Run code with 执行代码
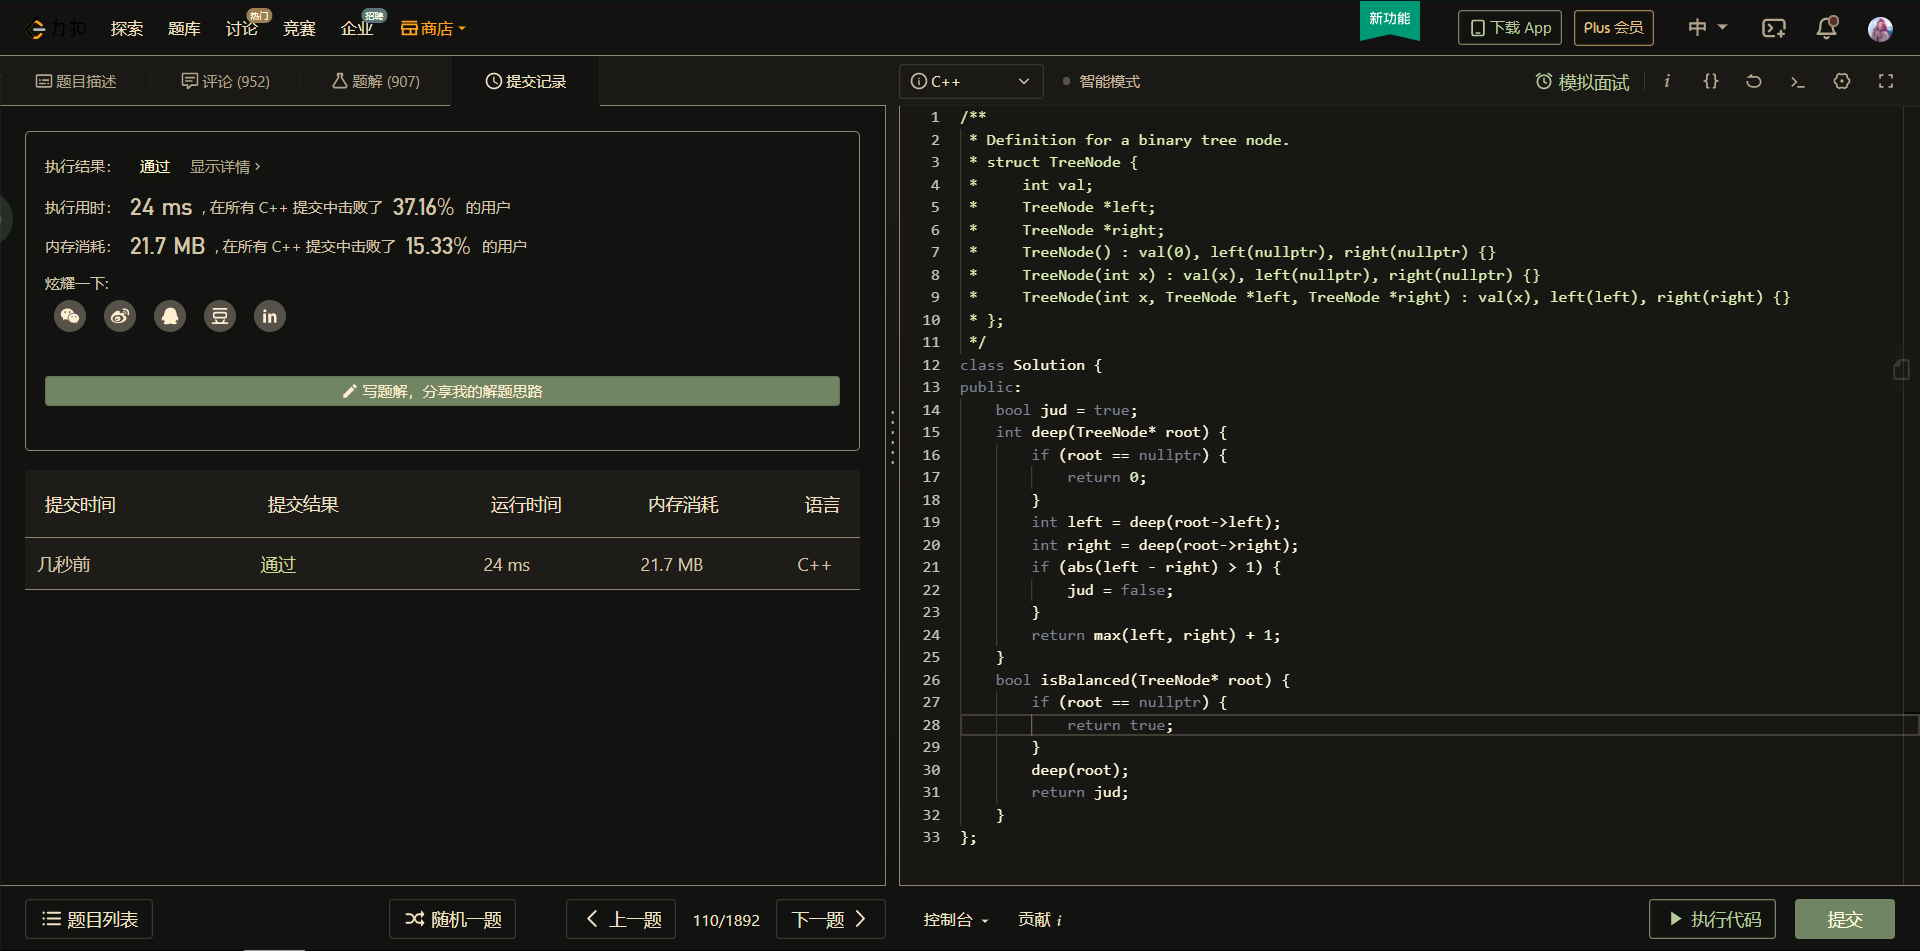 [x=1712, y=919]
